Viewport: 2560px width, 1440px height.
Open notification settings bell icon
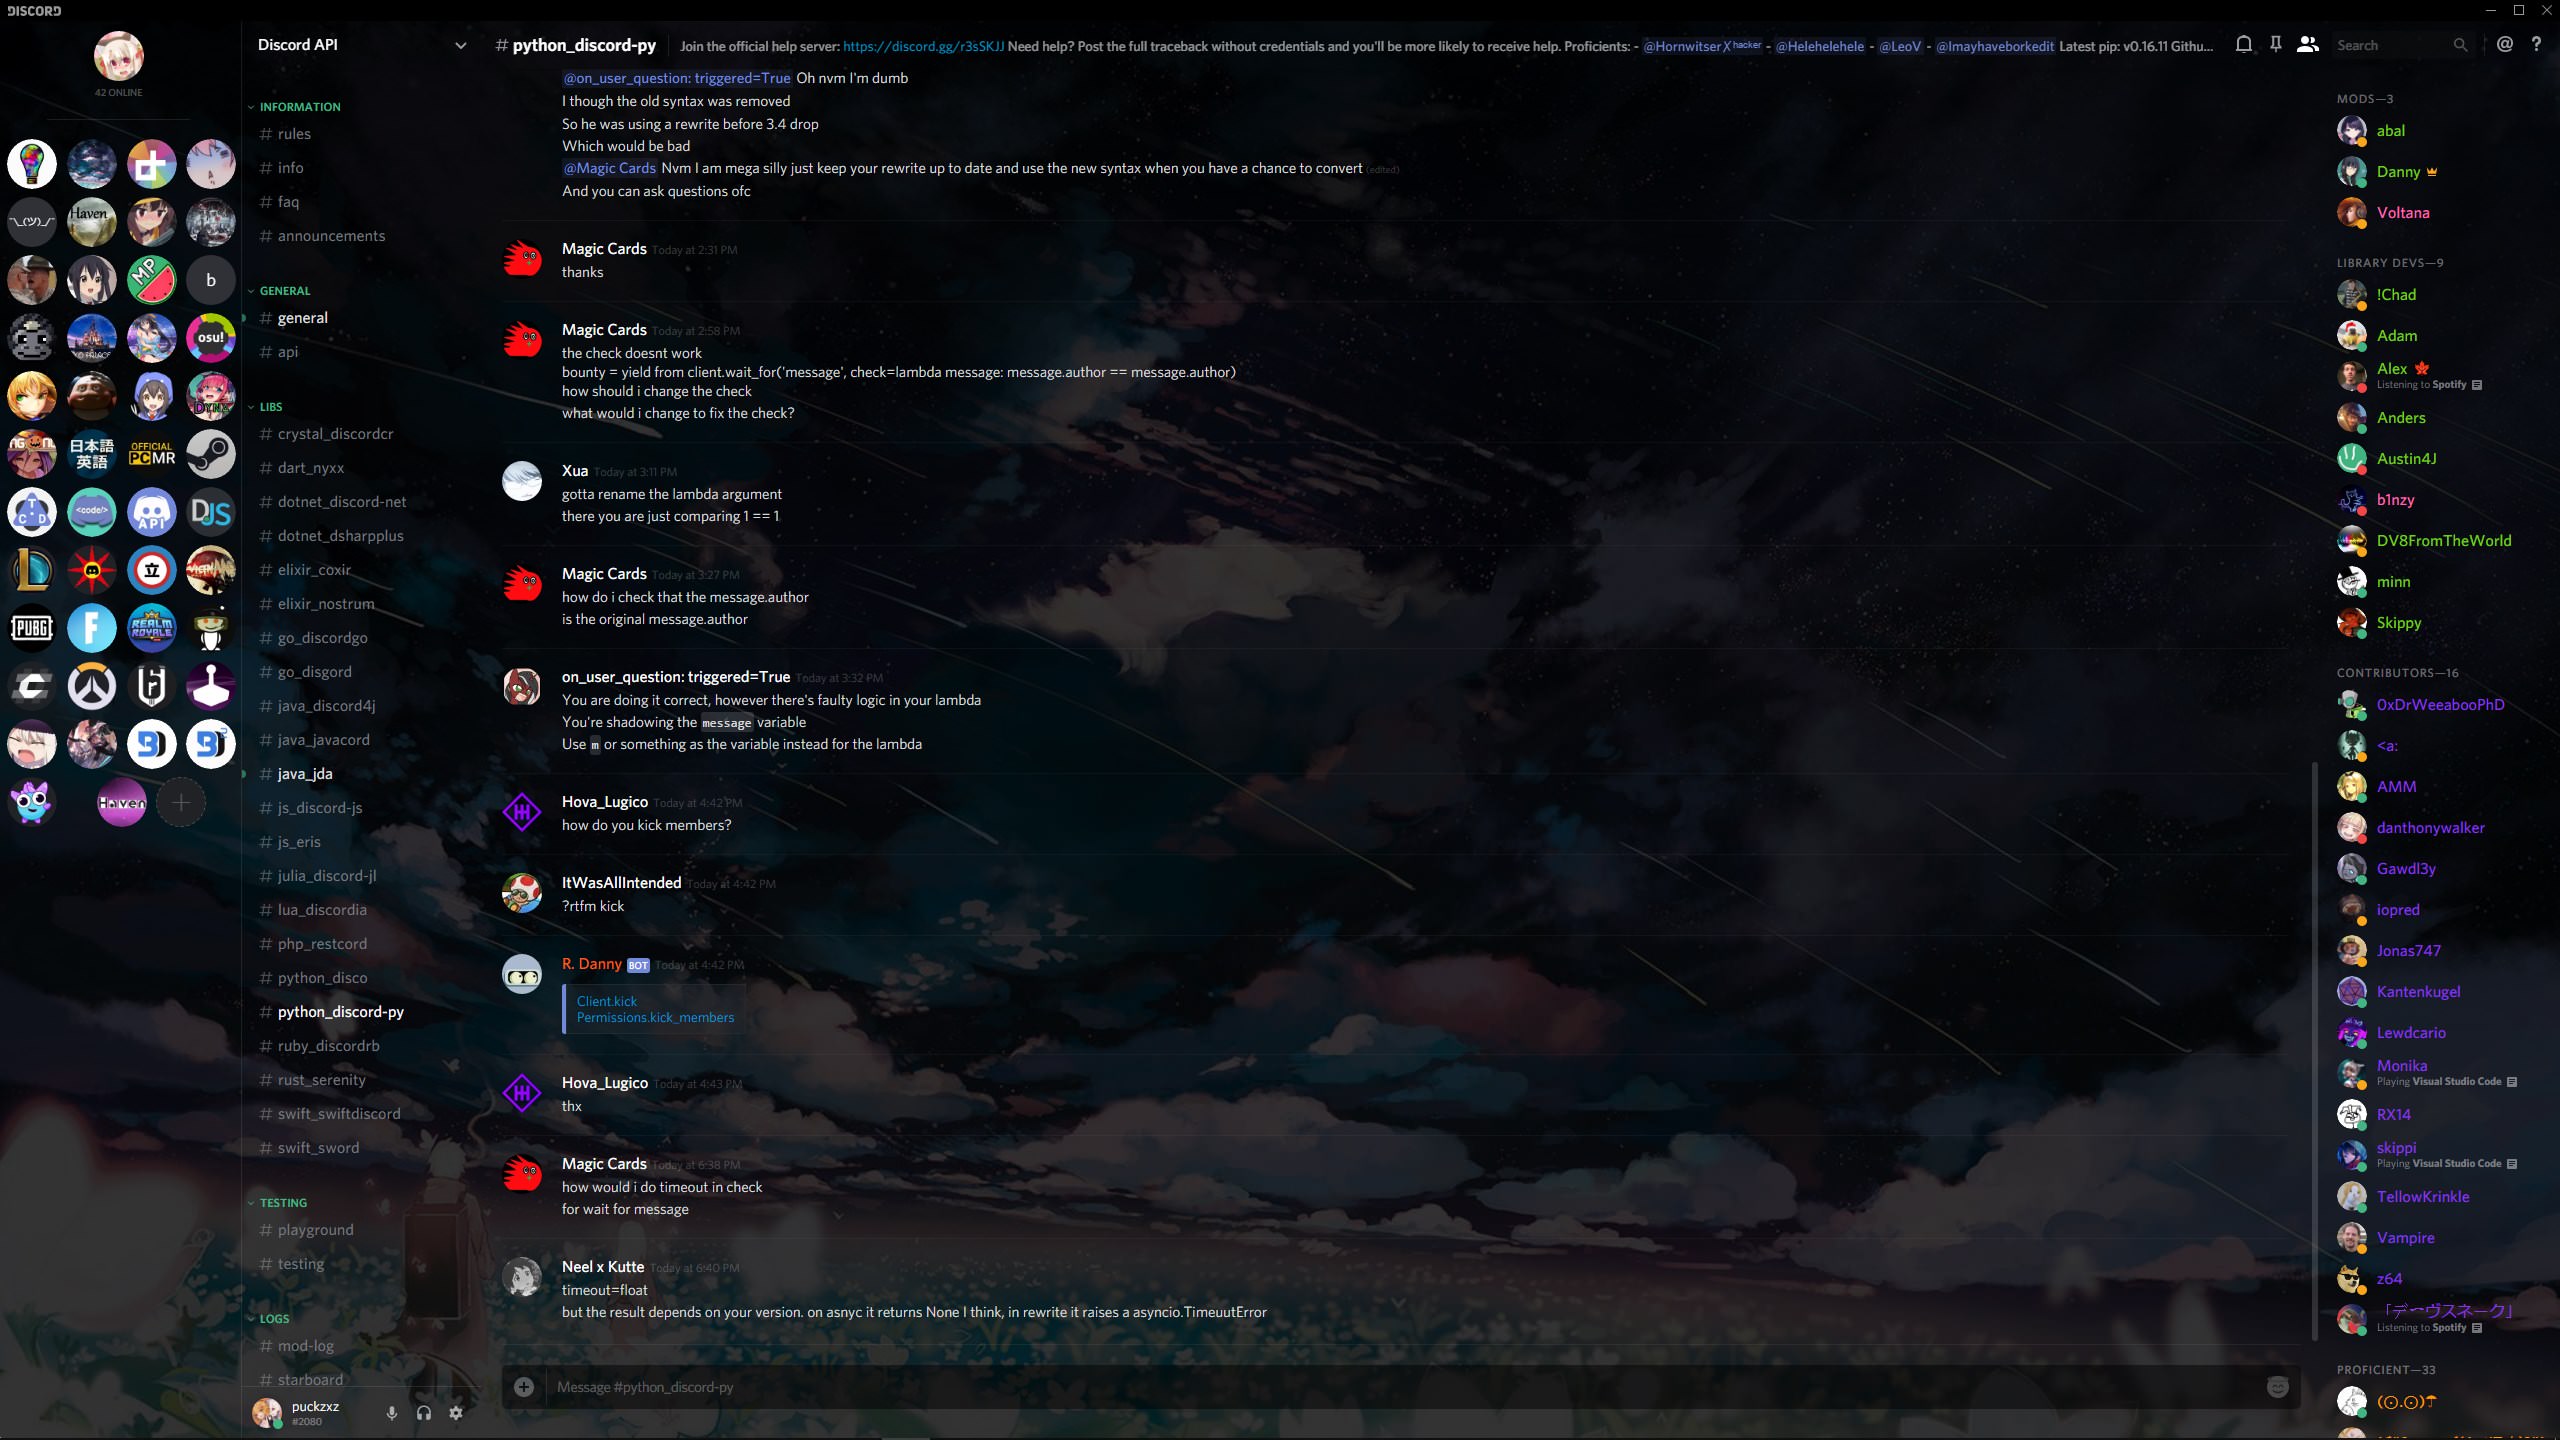(x=2244, y=44)
